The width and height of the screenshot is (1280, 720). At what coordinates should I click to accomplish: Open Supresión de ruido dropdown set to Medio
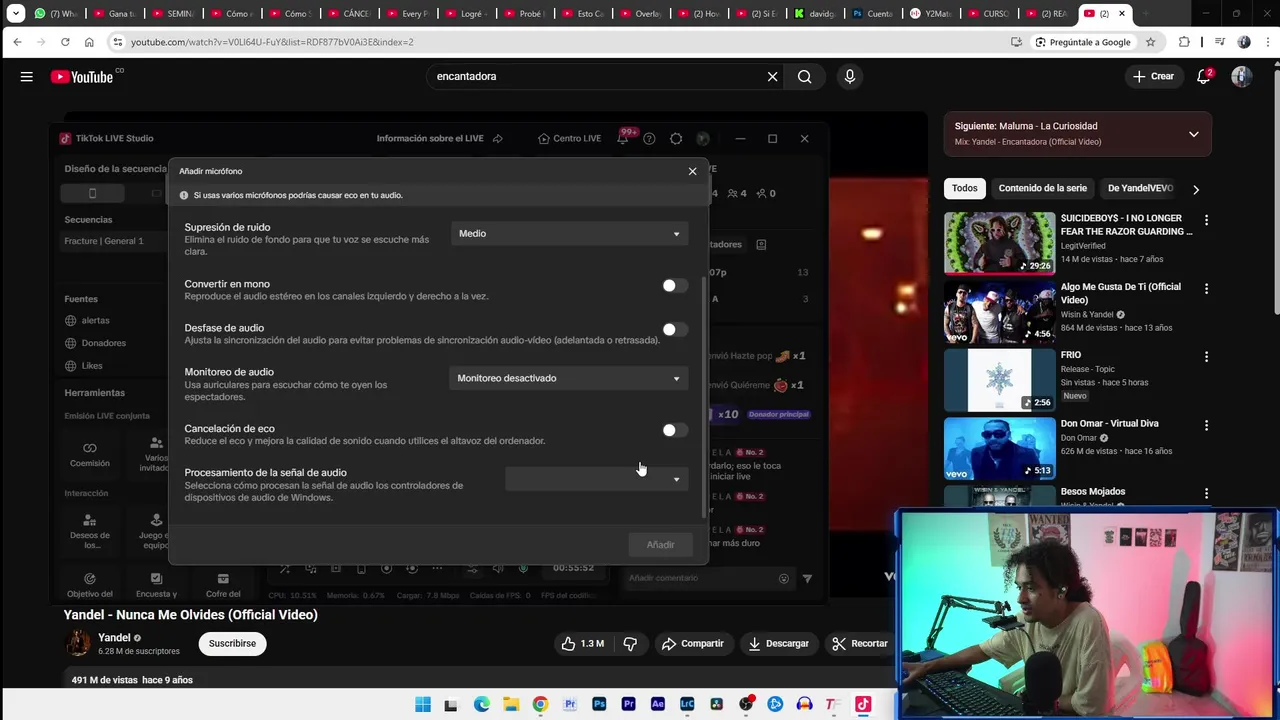(569, 234)
